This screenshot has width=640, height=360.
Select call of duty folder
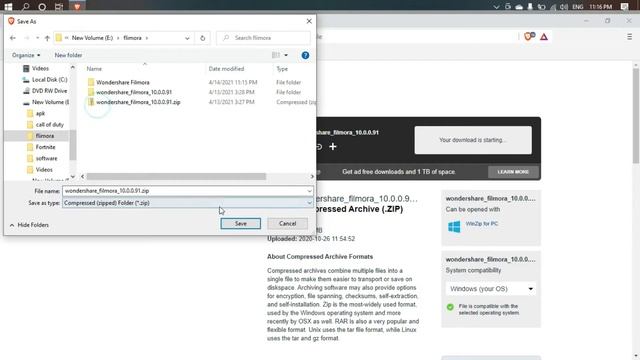(49, 124)
